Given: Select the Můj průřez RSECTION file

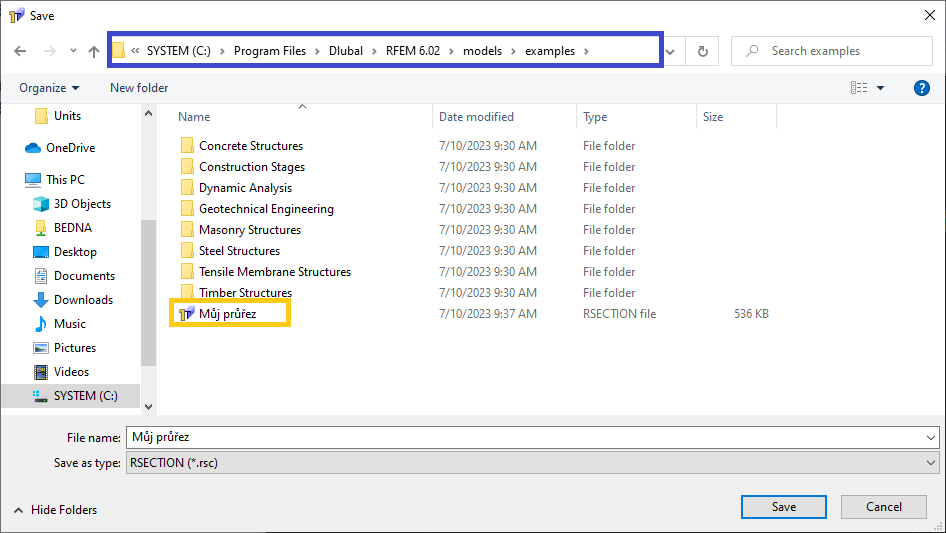Looking at the screenshot, I should tap(227, 314).
